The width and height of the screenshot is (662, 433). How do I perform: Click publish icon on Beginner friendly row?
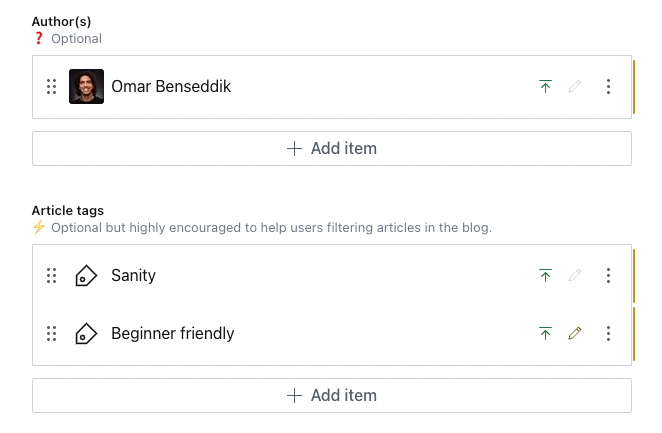tap(545, 333)
